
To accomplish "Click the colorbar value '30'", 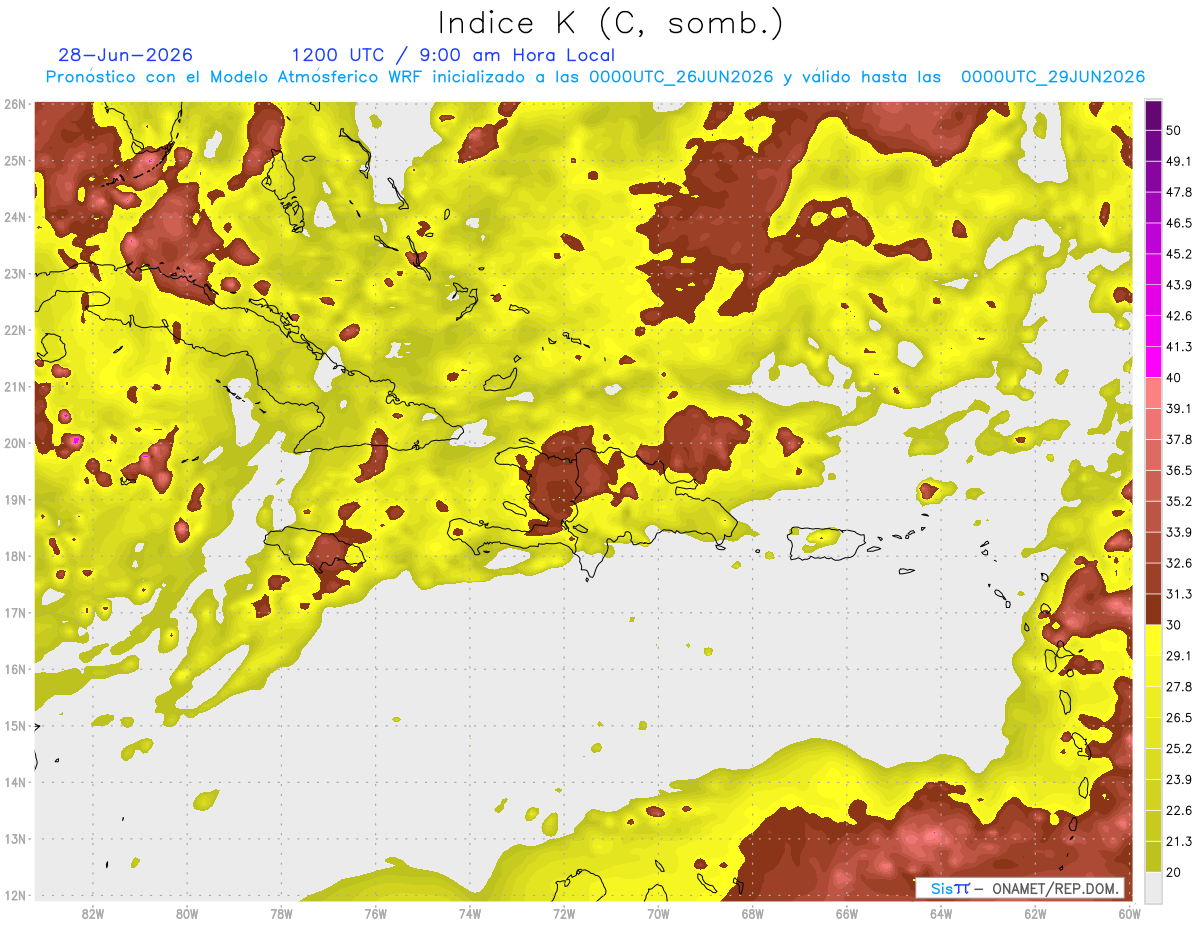I will (1175, 625).
